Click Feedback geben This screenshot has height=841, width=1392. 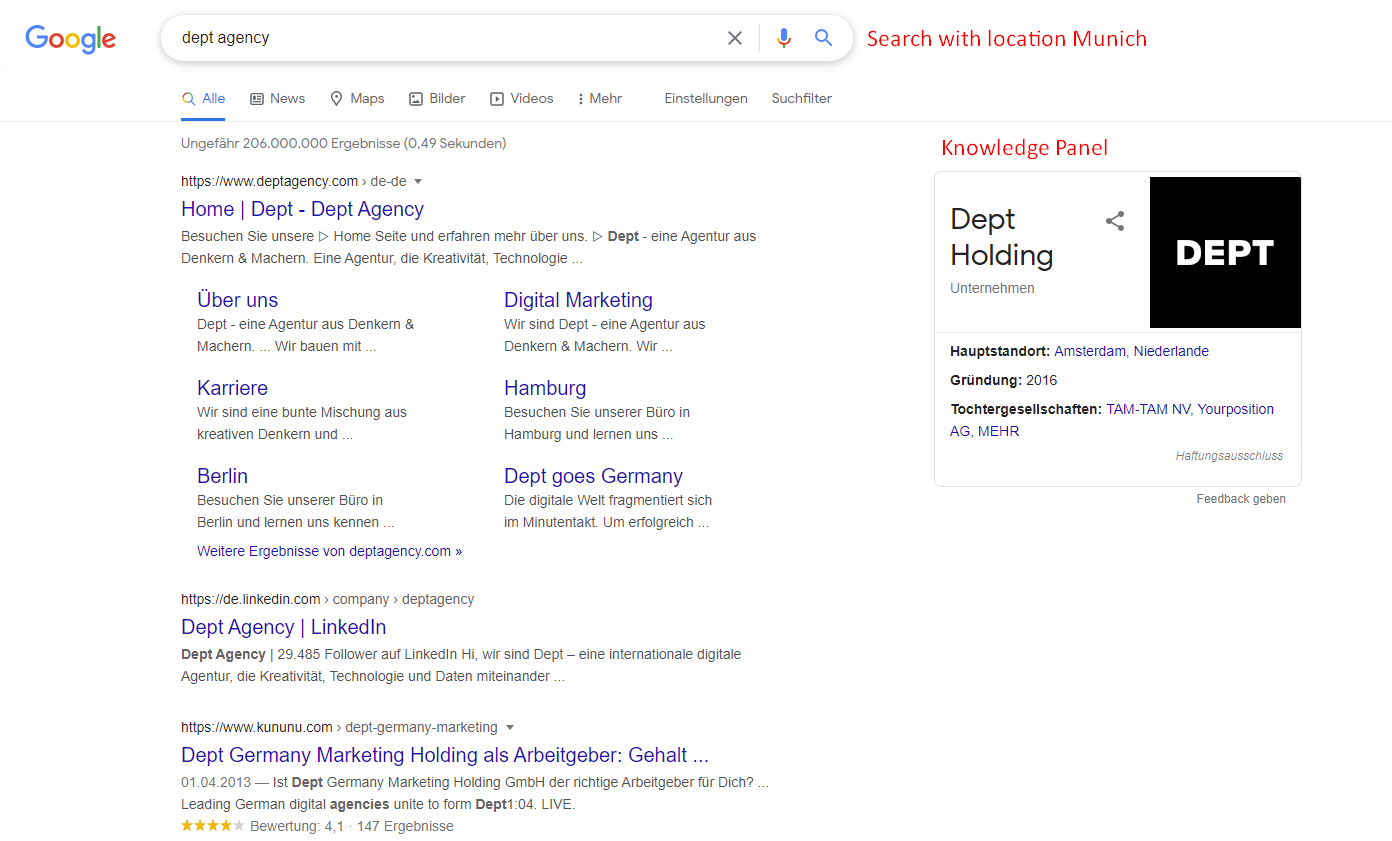(1241, 499)
